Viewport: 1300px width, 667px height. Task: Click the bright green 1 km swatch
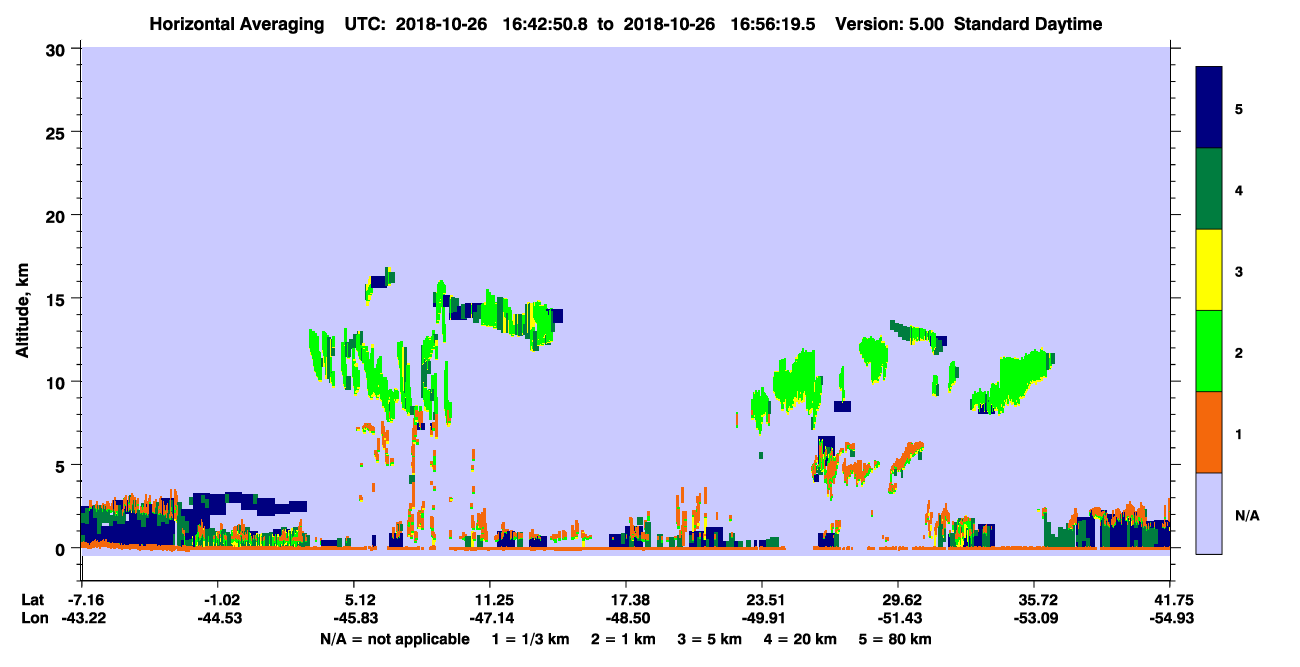point(1209,351)
